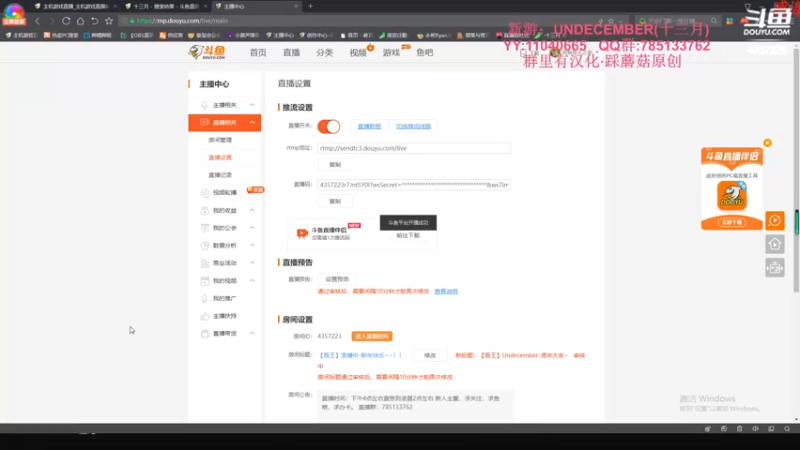
Task: Click the page vertical scrollbar
Action: coord(796,168)
